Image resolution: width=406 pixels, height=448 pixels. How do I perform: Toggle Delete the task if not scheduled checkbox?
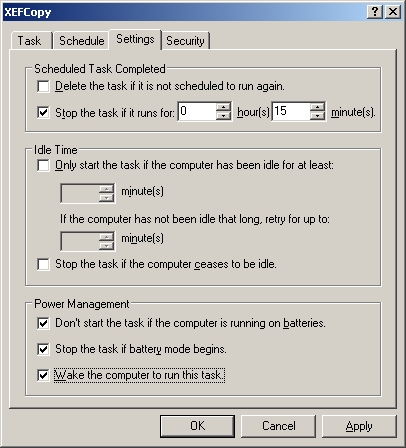coord(43,86)
